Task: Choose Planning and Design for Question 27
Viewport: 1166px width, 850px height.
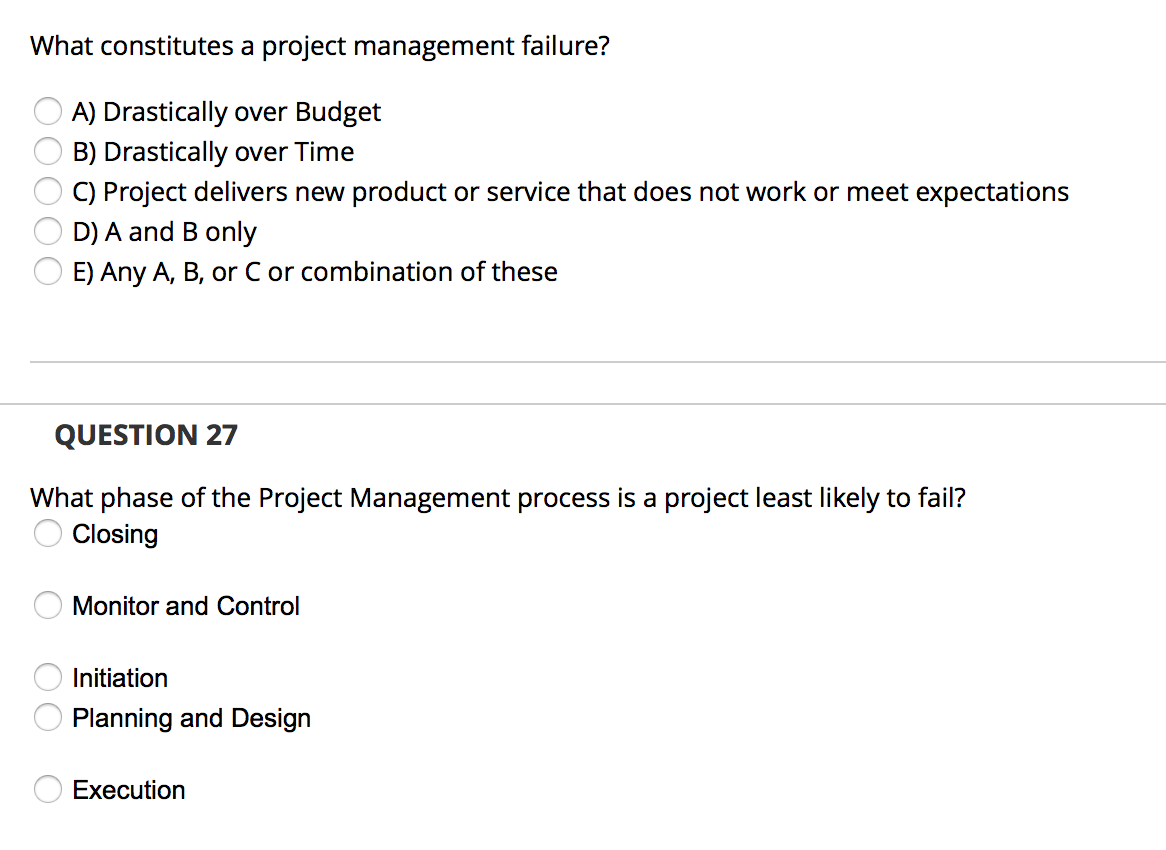Action: (x=47, y=717)
